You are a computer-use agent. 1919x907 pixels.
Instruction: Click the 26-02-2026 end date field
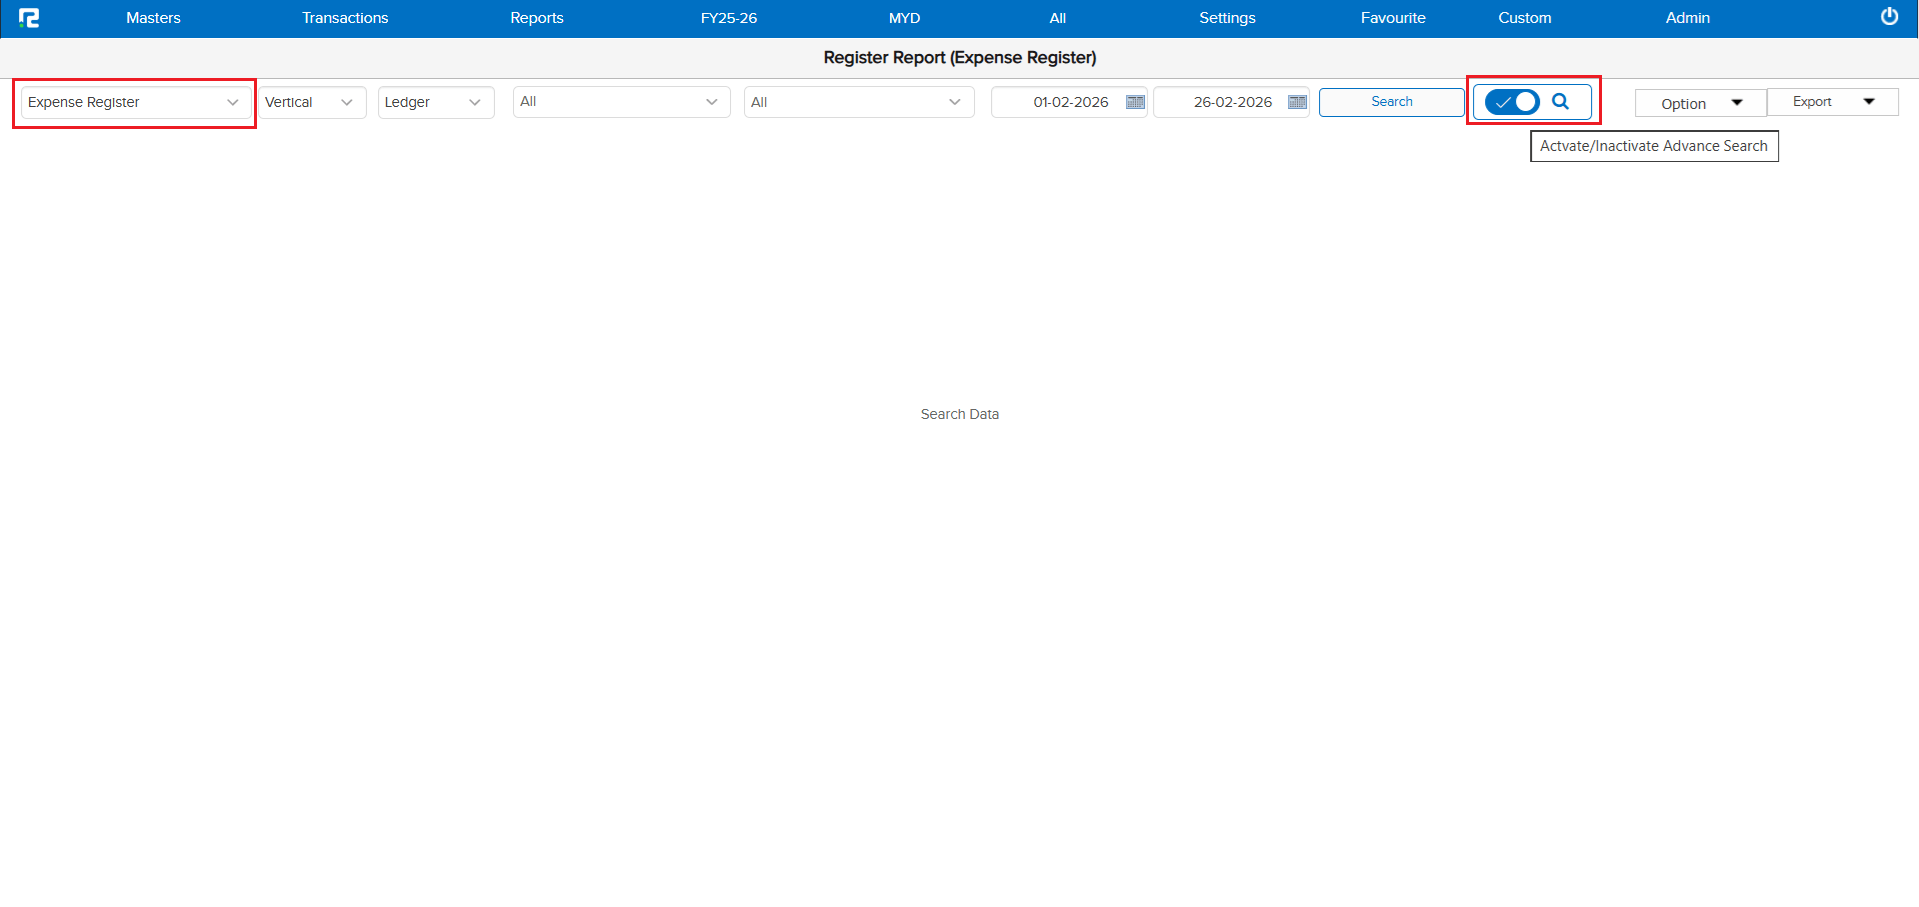pyautogui.click(x=1231, y=102)
